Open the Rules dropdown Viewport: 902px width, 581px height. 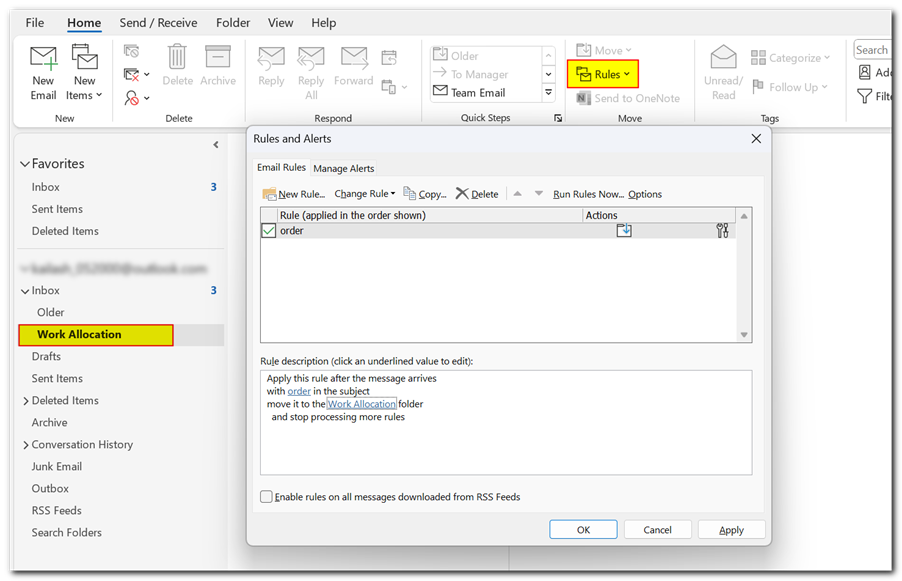pyautogui.click(x=603, y=74)
